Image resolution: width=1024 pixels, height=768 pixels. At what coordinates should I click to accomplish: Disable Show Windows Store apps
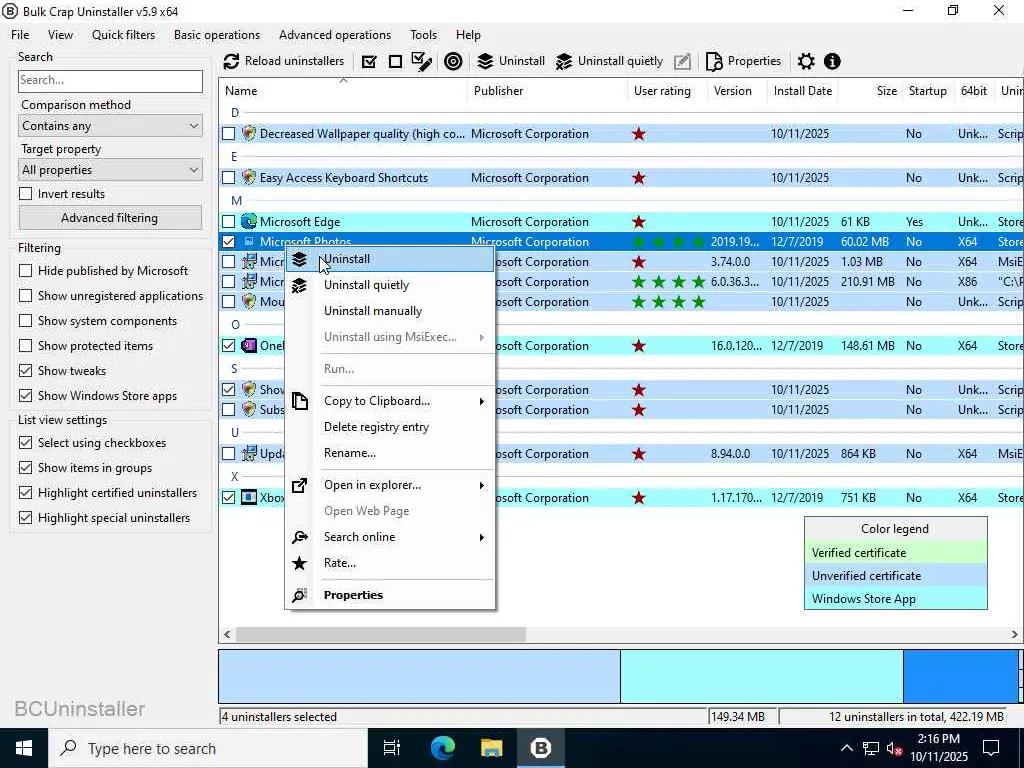(x=25, y=396)
